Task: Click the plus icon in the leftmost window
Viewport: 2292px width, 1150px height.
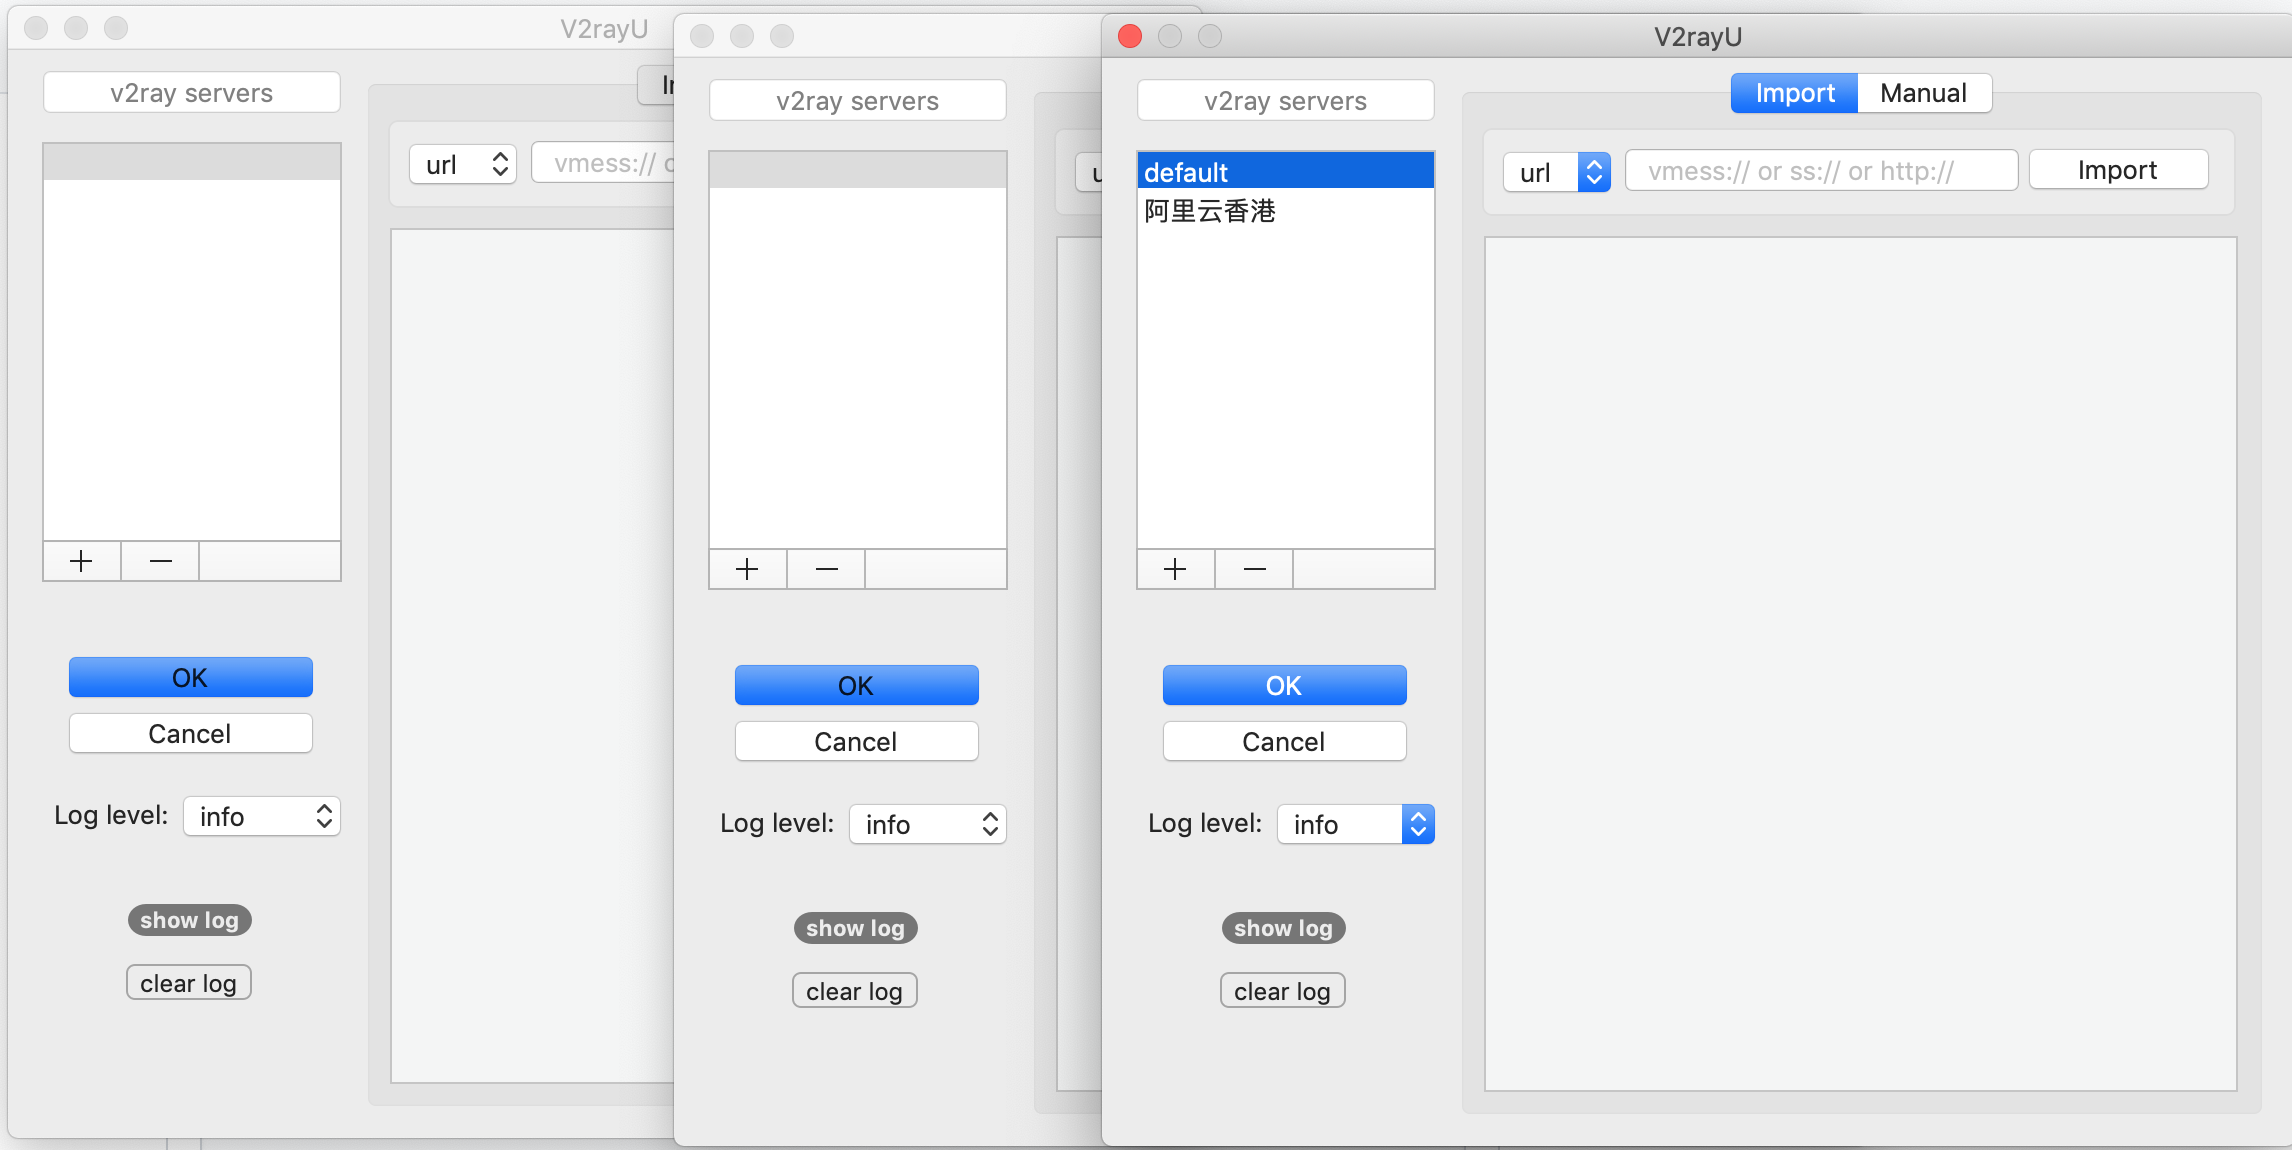Action: click(81, 560)
